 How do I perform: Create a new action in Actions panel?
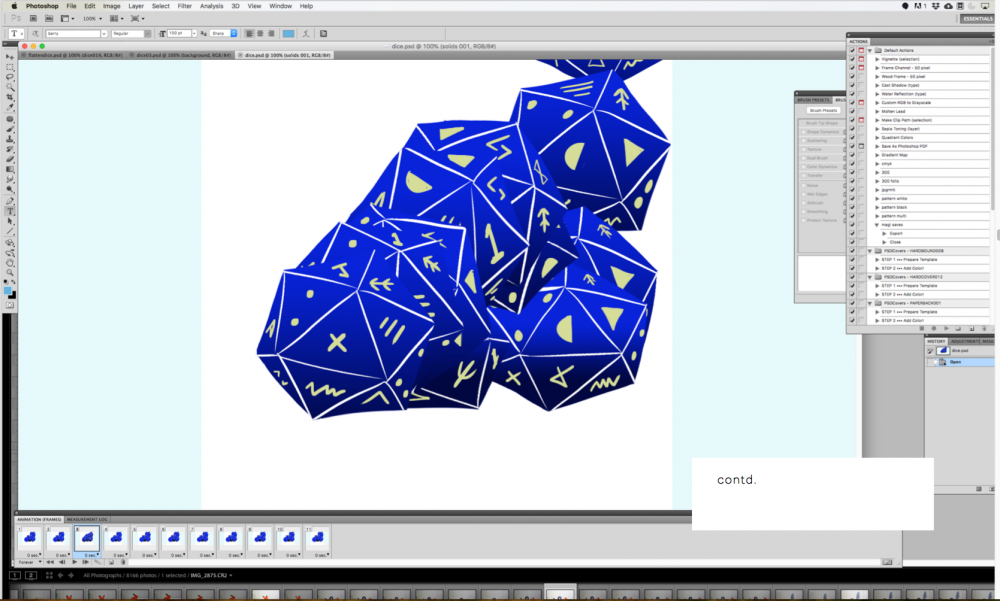tap(971, 329)
